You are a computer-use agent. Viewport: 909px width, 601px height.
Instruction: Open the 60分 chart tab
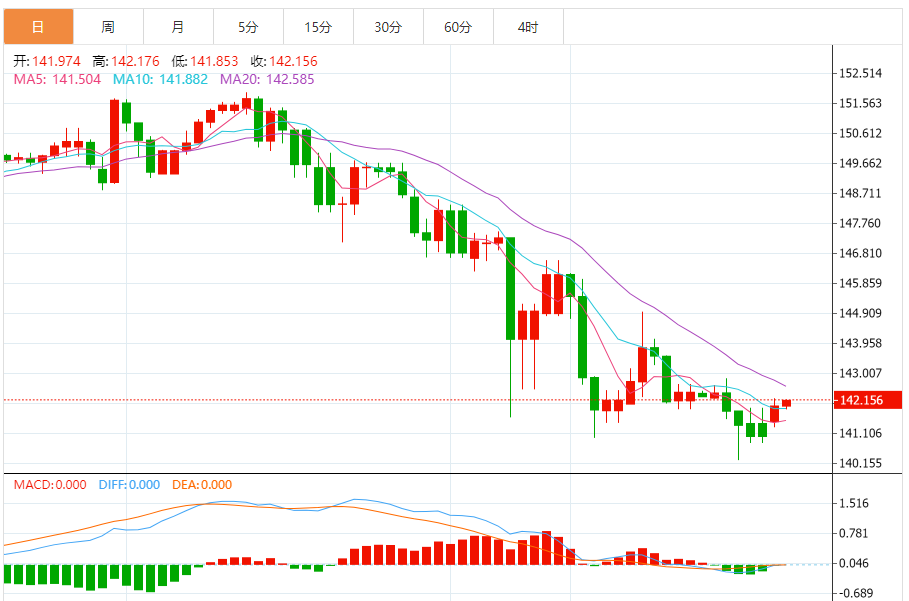[x=459, y=27]
